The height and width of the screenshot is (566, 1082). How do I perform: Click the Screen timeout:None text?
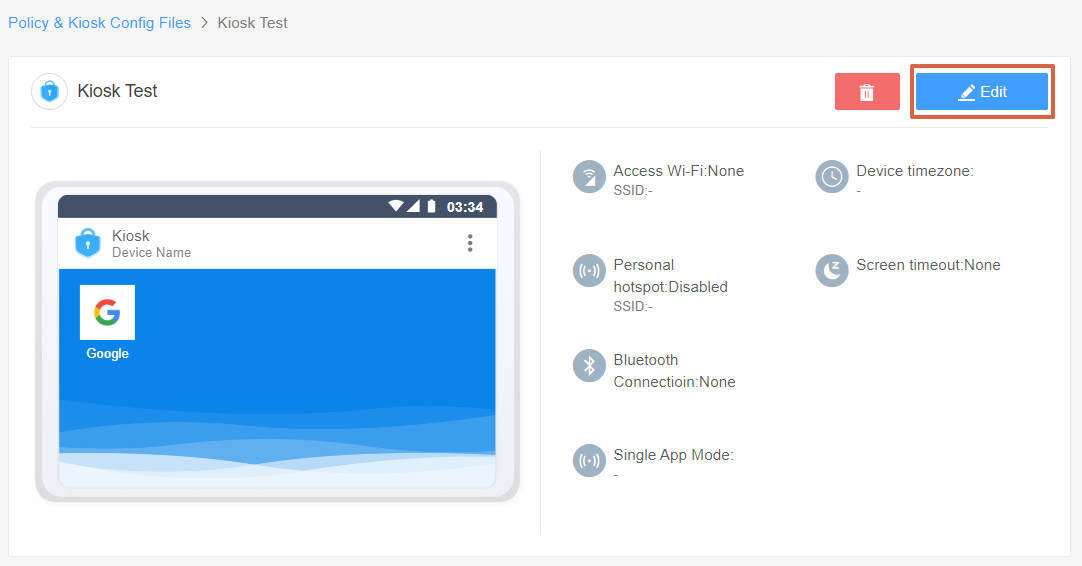[x=928, y=265]
